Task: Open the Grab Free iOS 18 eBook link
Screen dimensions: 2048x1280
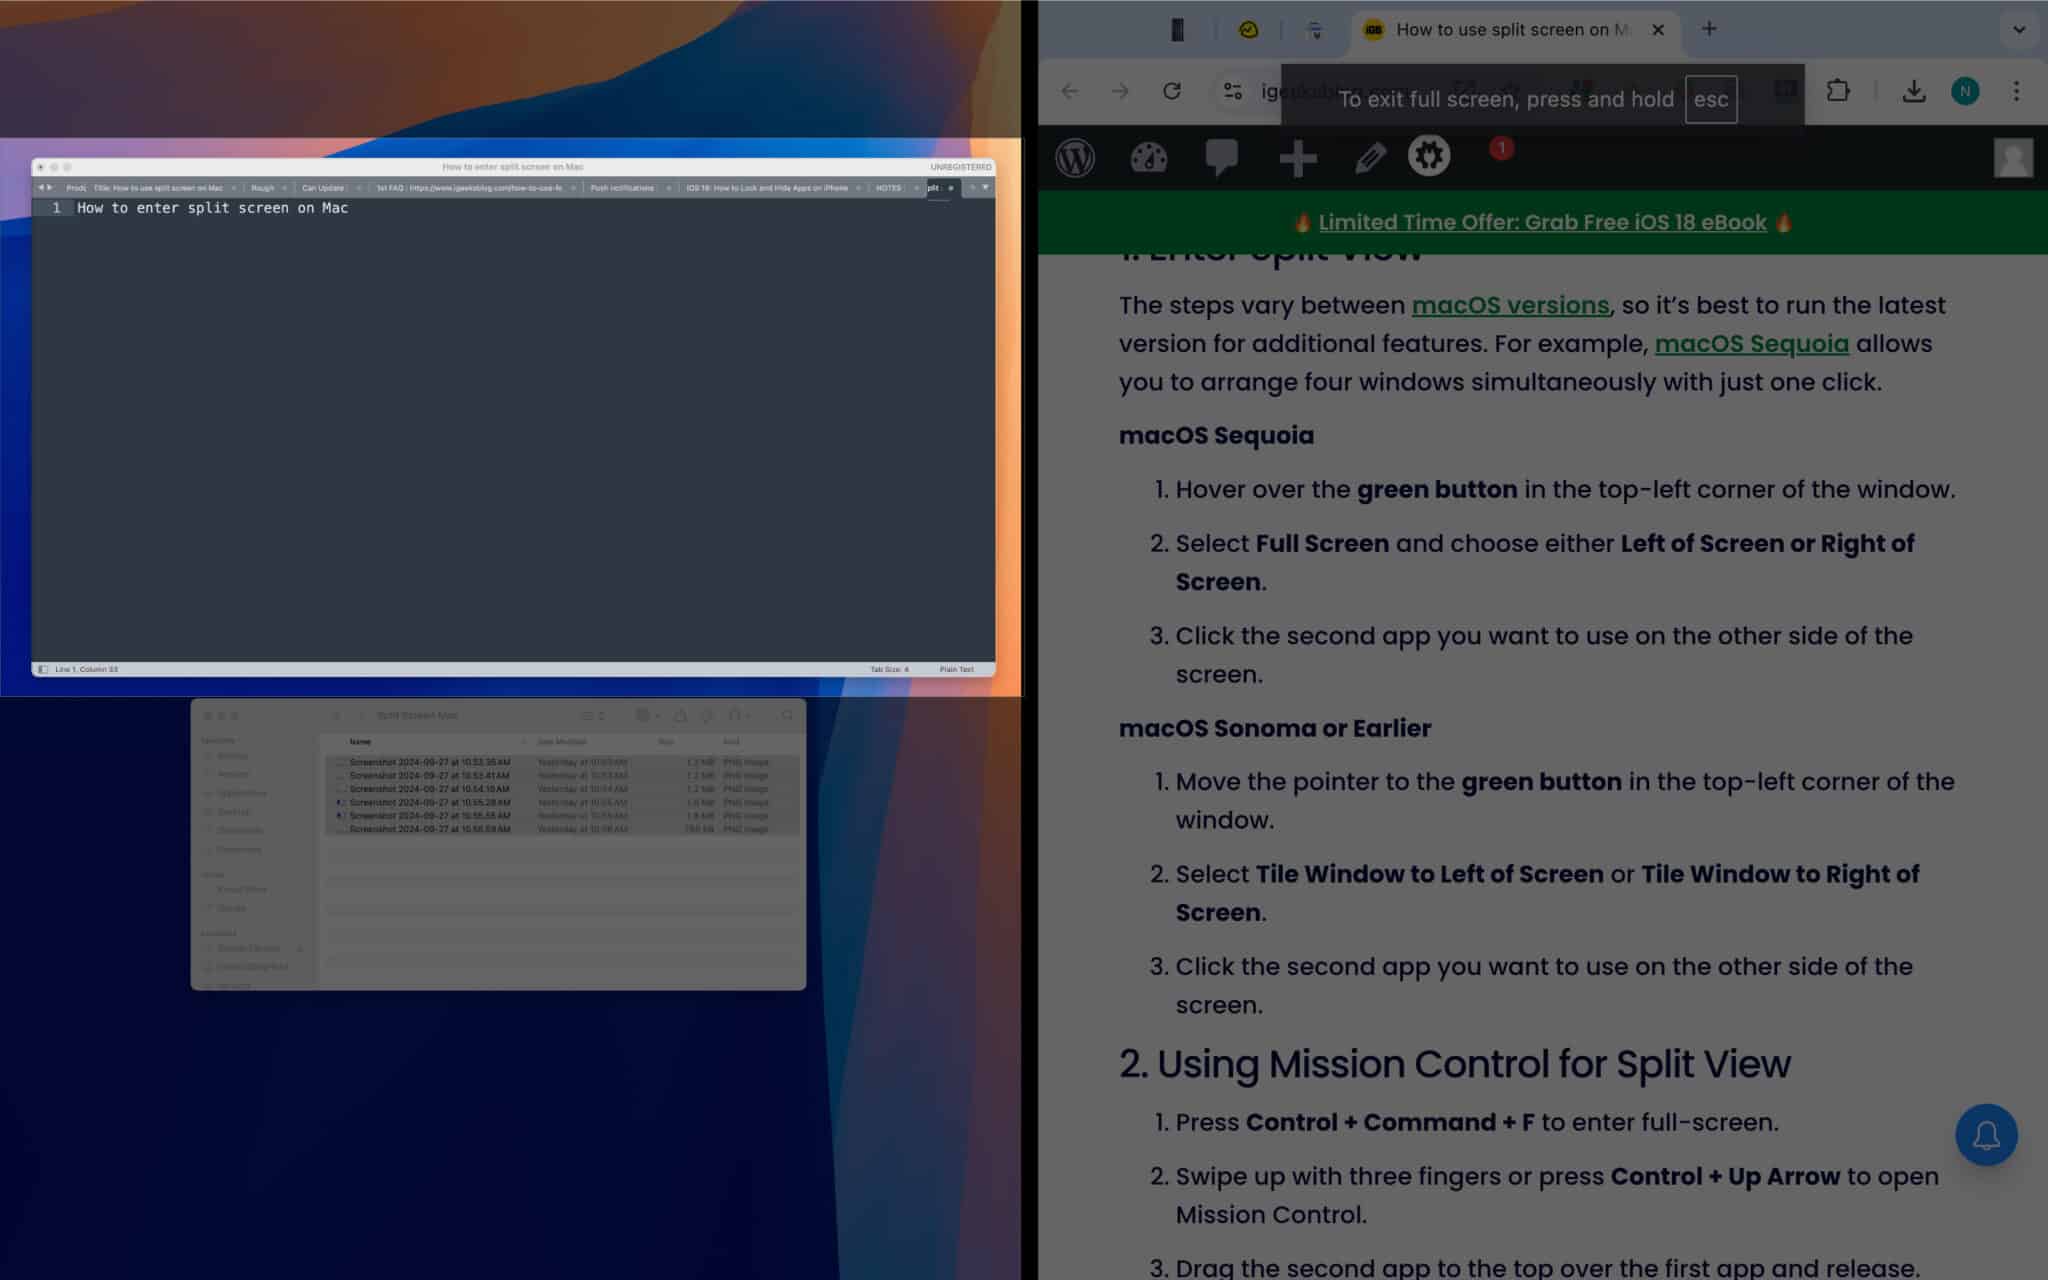Action: pos(1542,222)
